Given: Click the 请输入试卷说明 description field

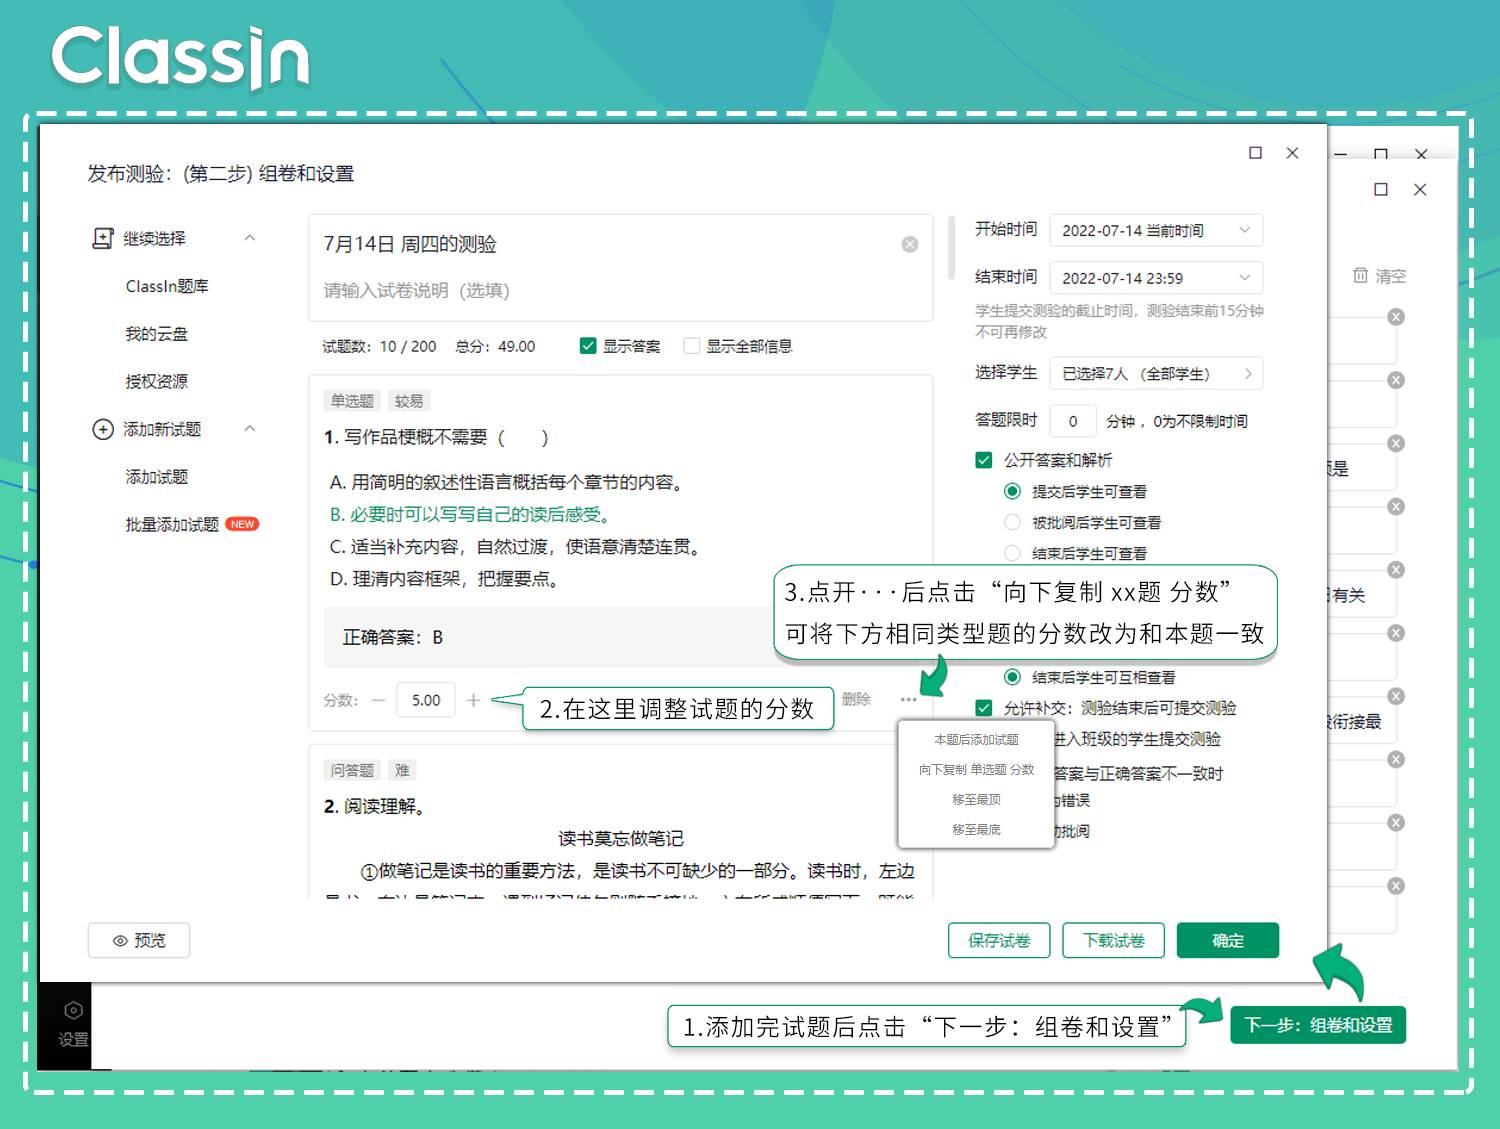Looking at the screenshot, I should (620, 290).
